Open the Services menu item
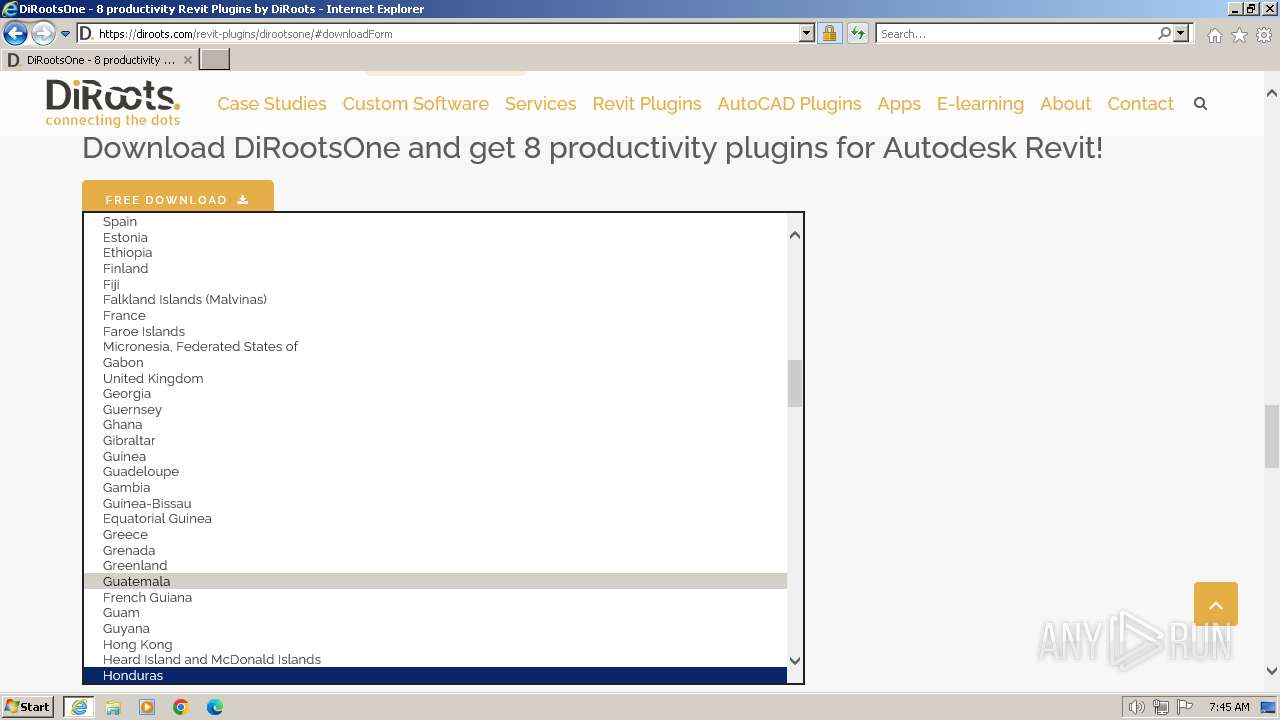This screenshot has height=720, width=1280. [x=540, y=104]
